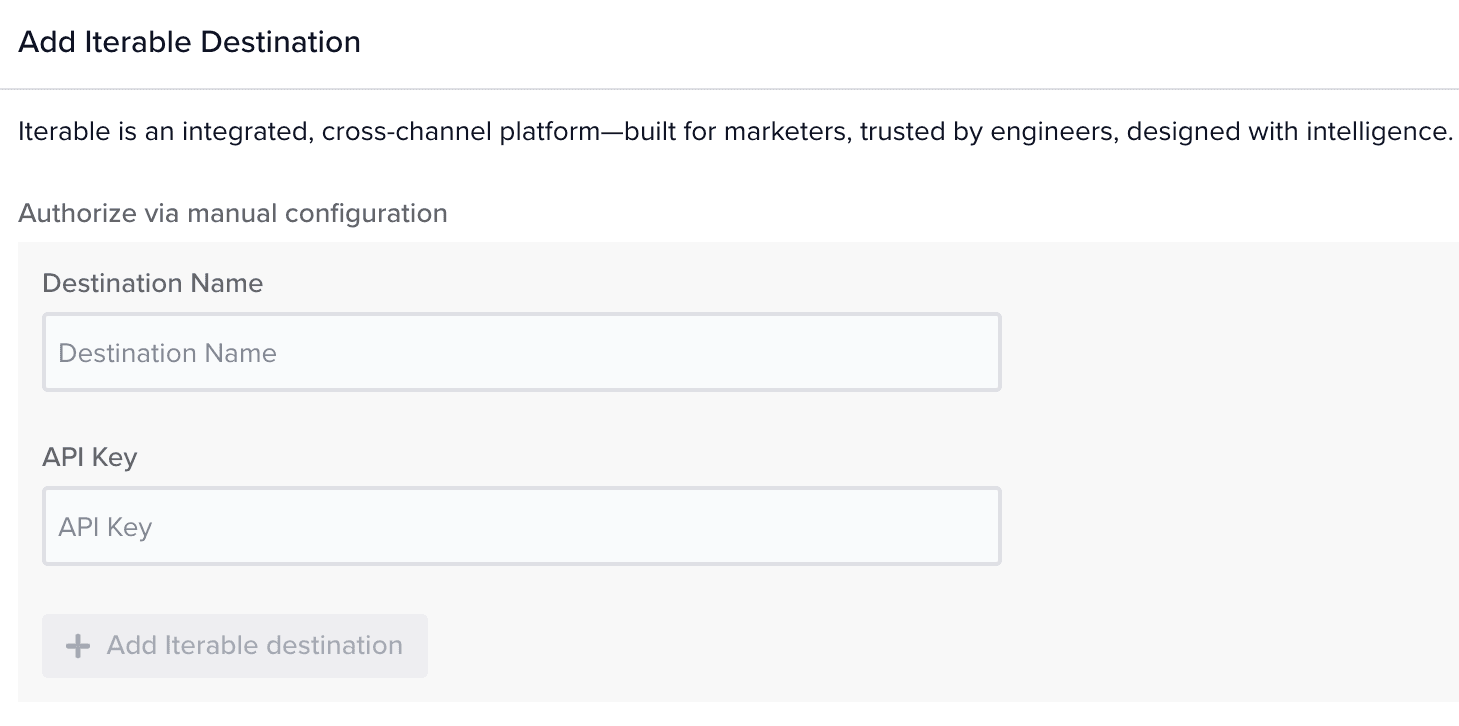Focus the Destination Name input field
This screenshot has height=726, width=1459.
[520, 352]
